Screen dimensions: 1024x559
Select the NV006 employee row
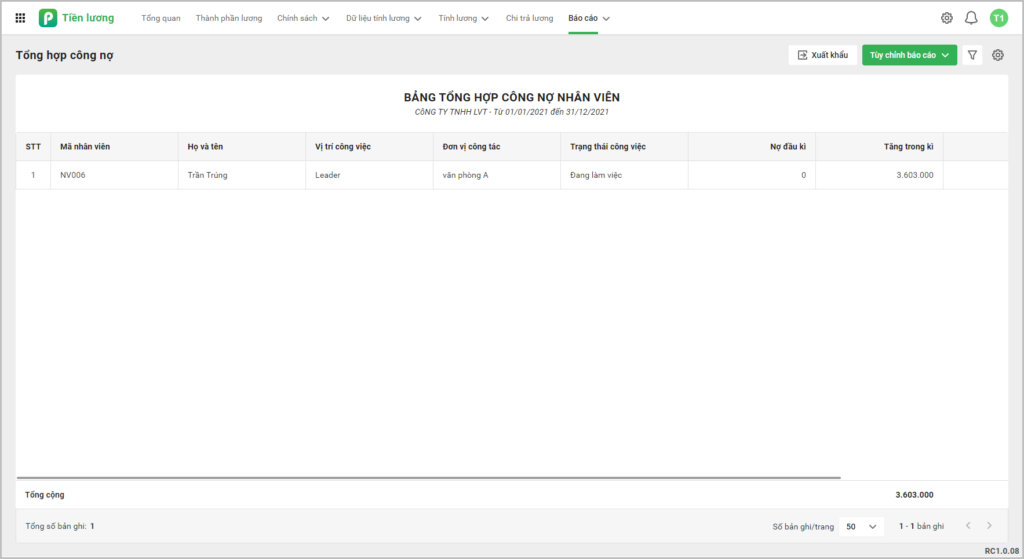point(400,175)
